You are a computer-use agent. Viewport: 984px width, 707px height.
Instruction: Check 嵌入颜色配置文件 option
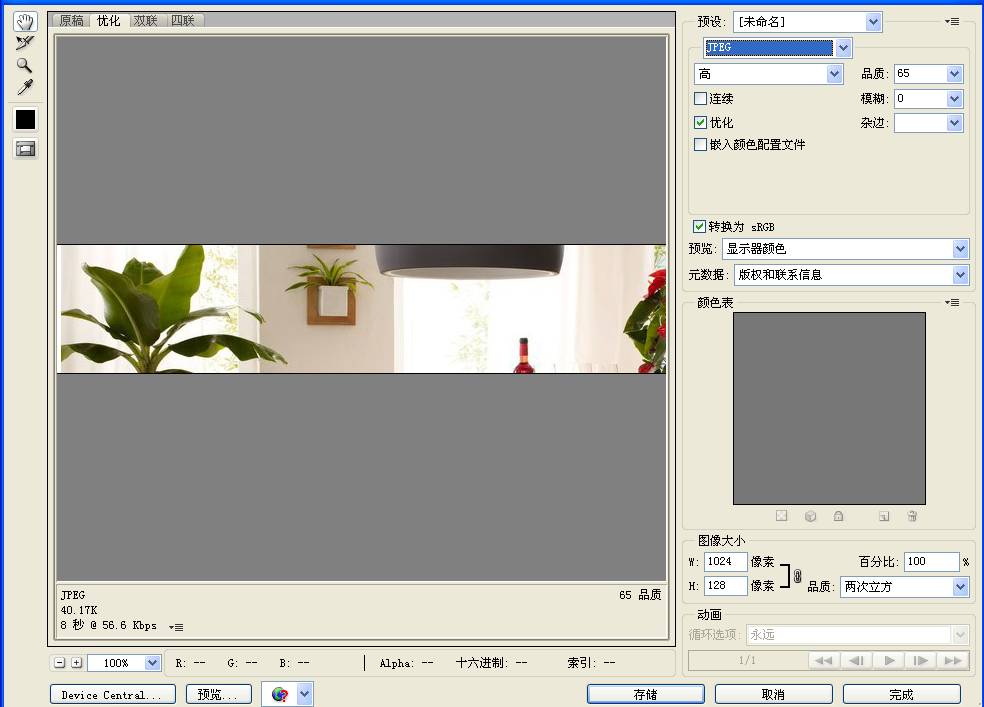pos(700,144)
